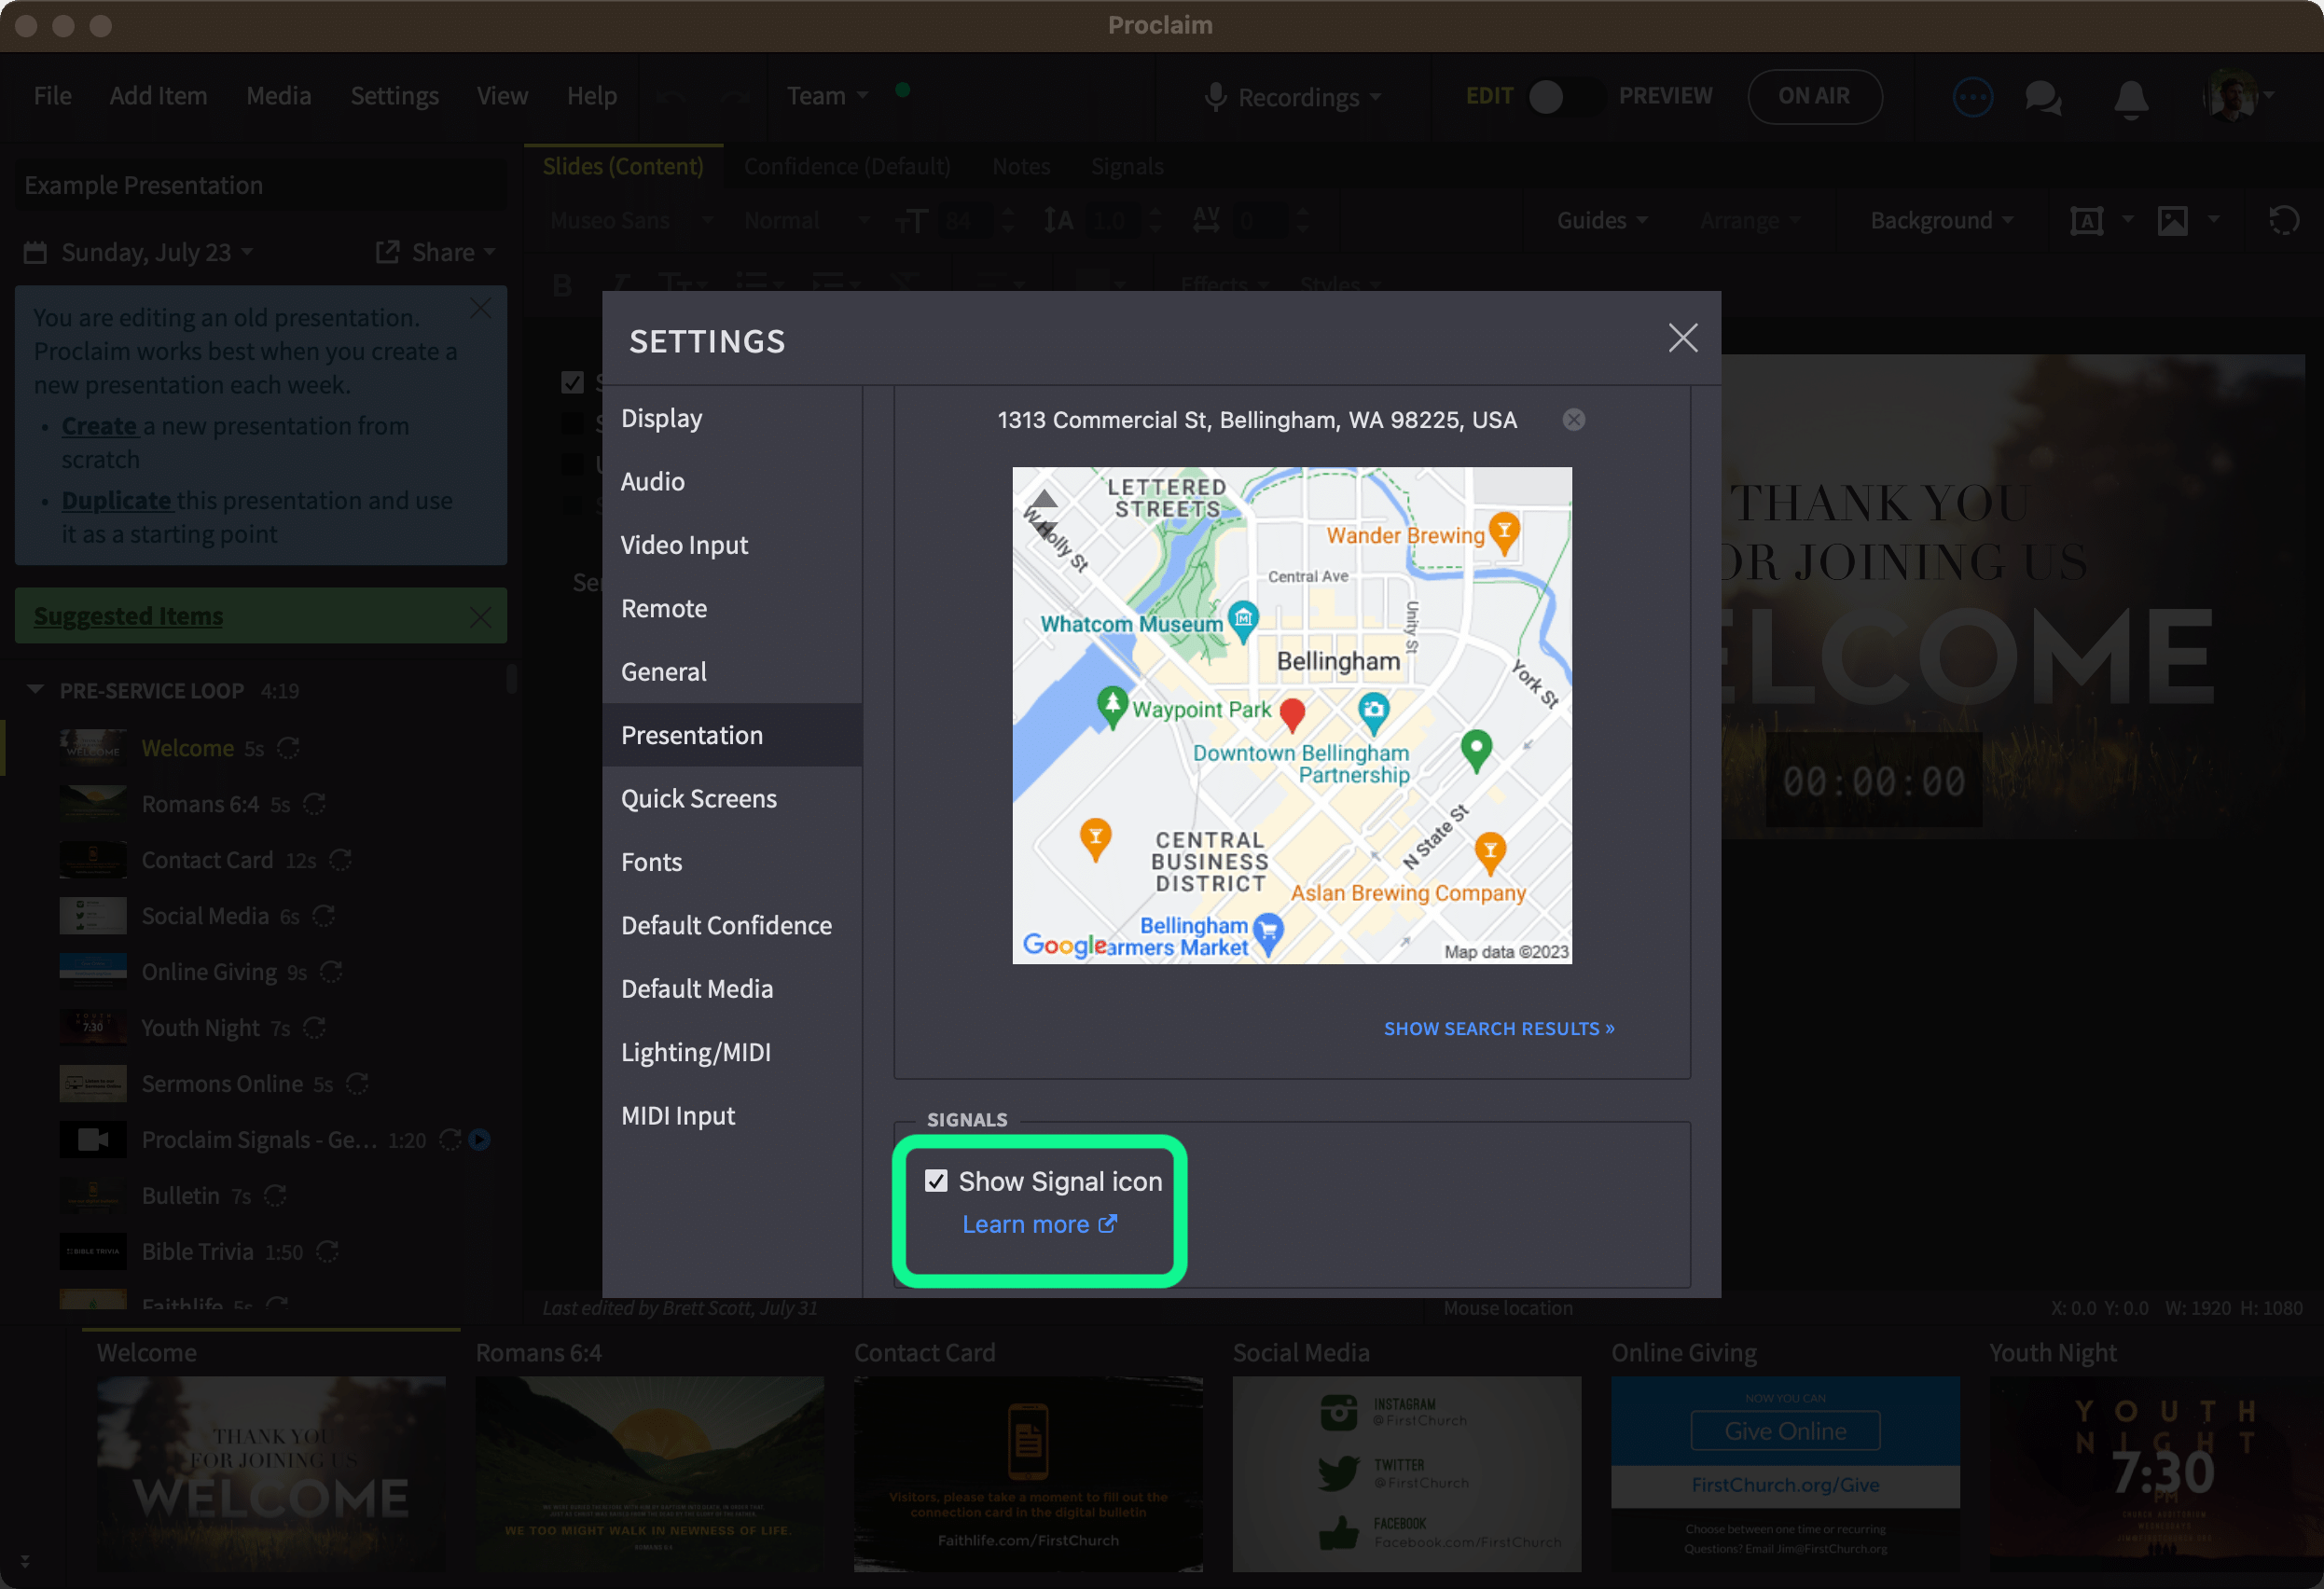Viewport: 2324px width, 1589px height.
Task: Open the General settings category
Action: click(x=732, y=672)
